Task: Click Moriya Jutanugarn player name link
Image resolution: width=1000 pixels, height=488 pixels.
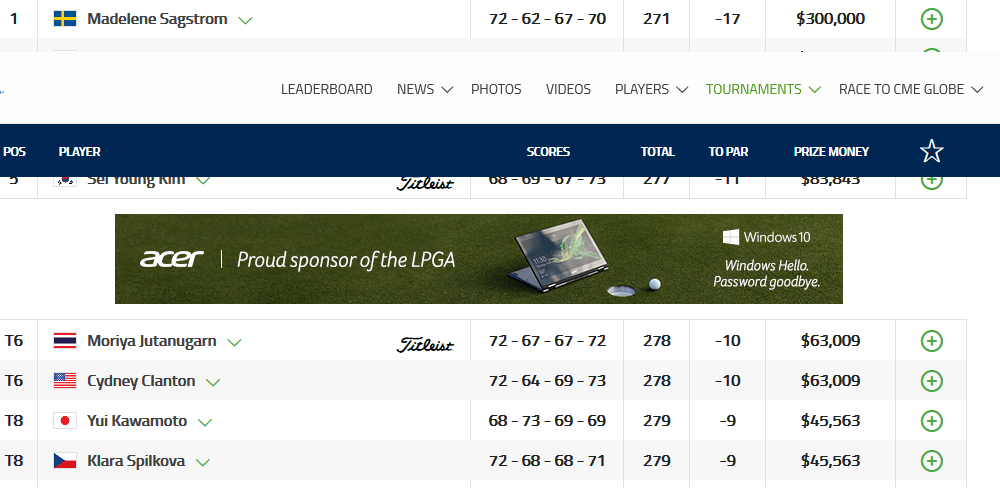Action: (152, 341)
